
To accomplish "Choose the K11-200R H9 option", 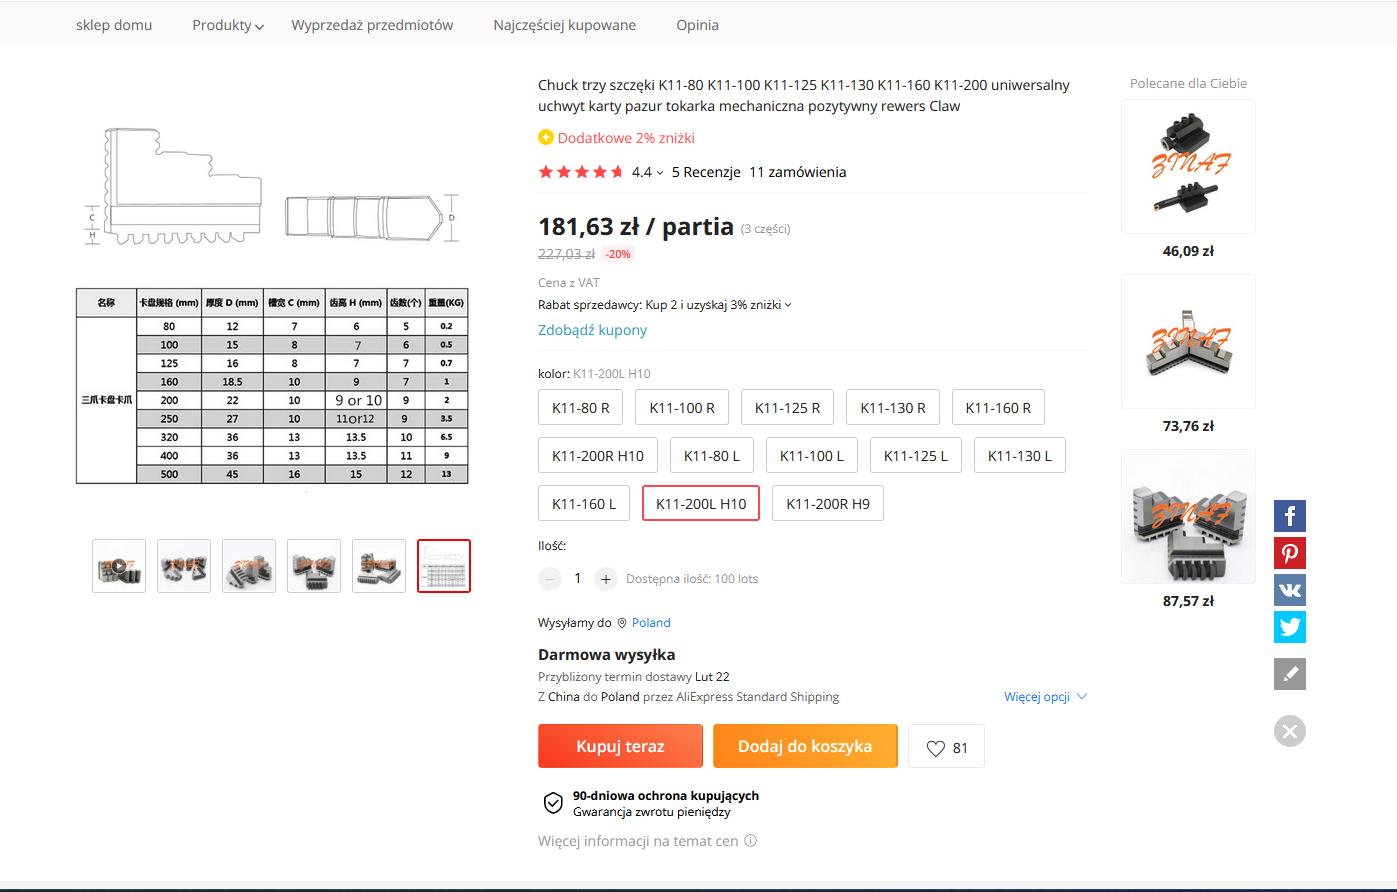I will pyautogui.click(x=827, y=504).
